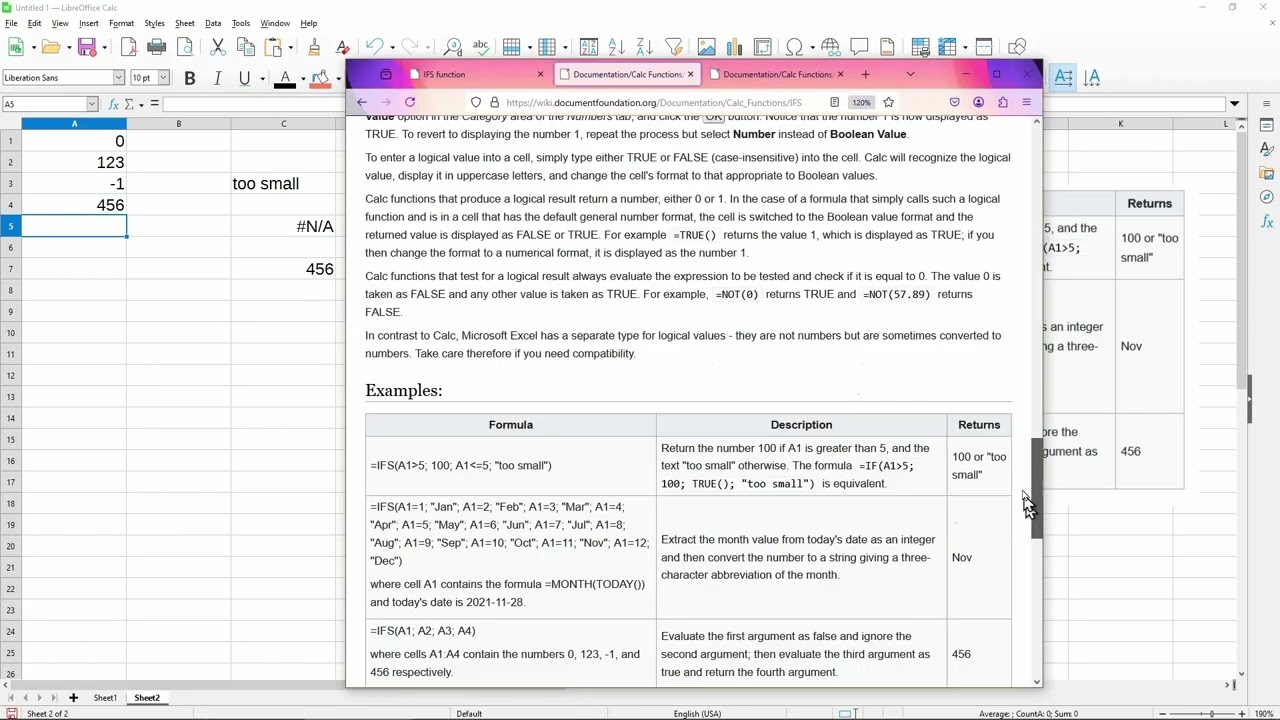Image resolution: width=1280 pixels, height=720 pixels.
Task: Toggle Bold formatting in Calc
Action: coord(189,78)
